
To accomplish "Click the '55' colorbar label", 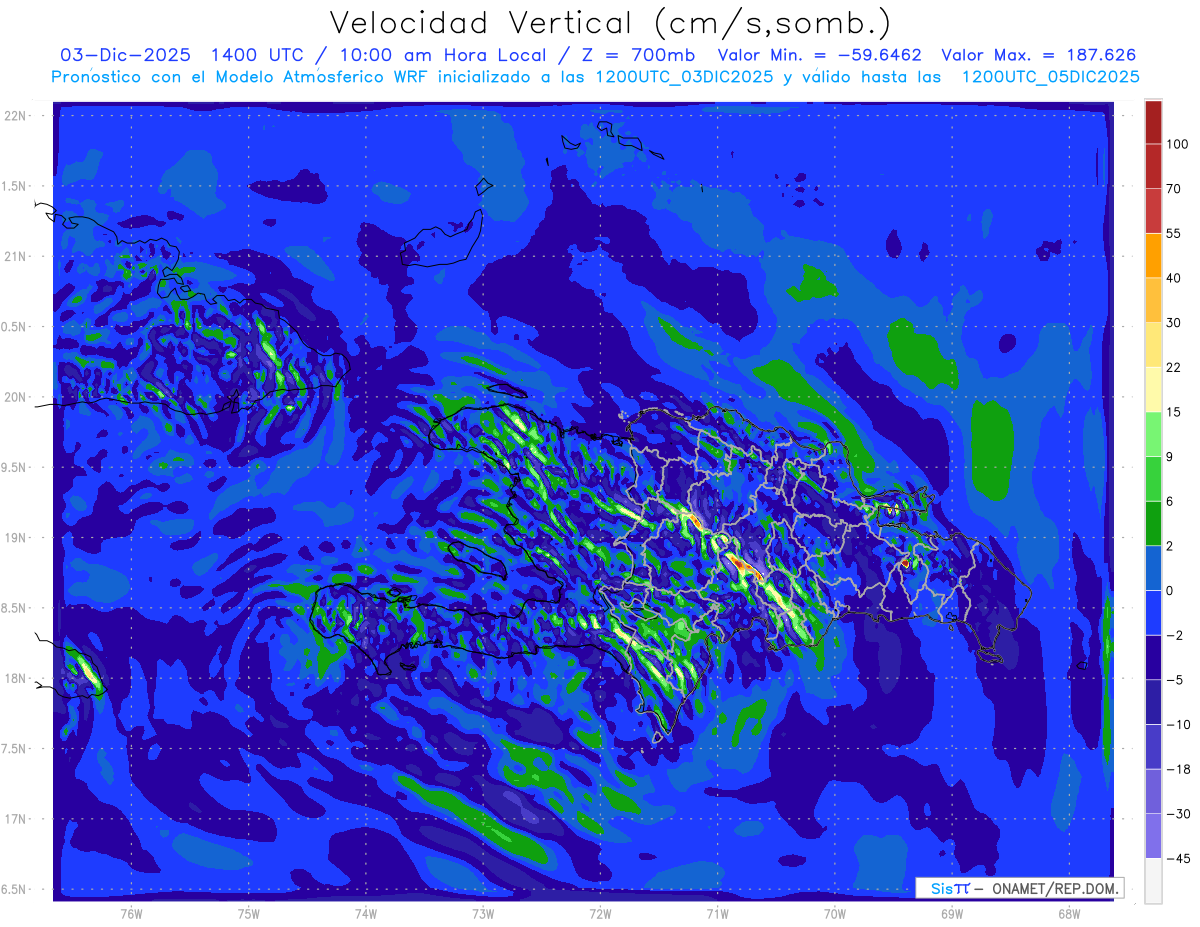I will pos(1174,233).
